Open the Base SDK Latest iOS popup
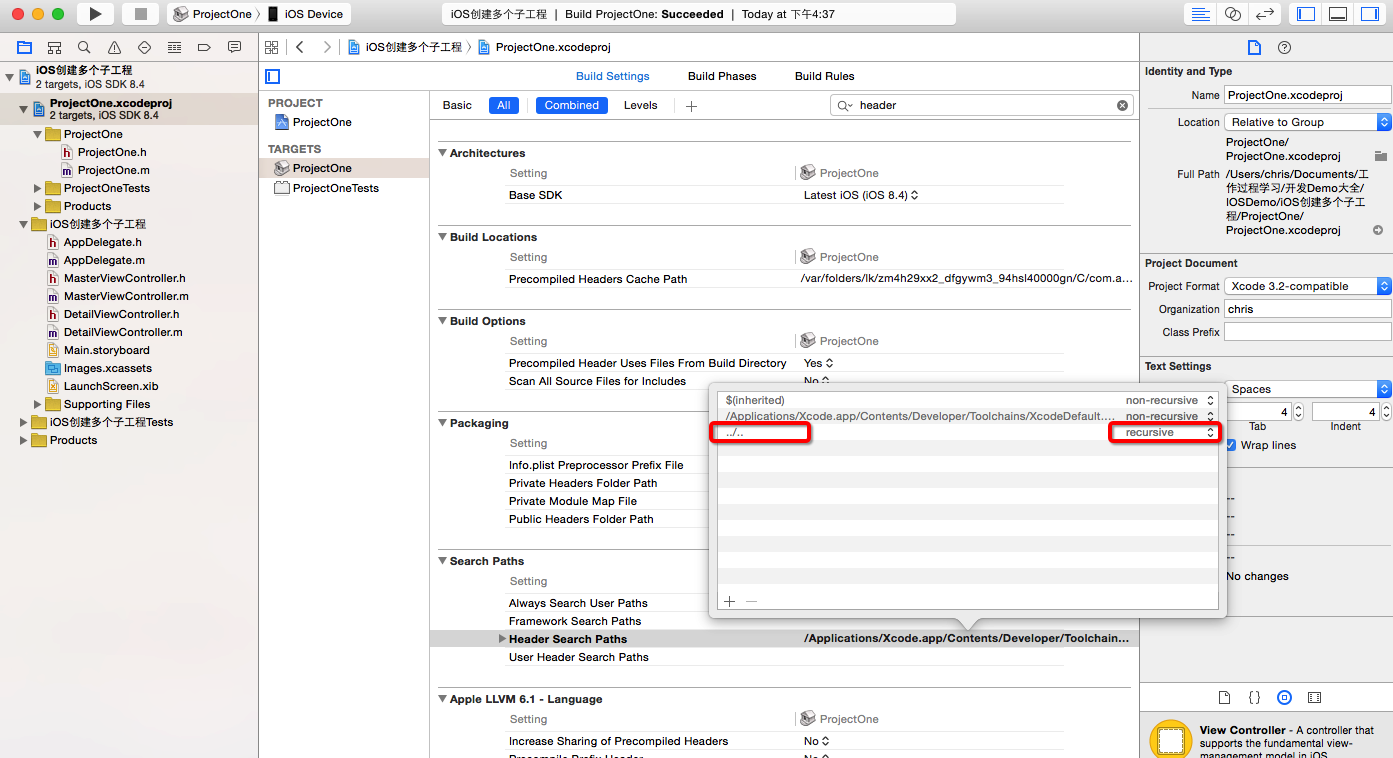Image resolution: width=1393 pixels, height=758 pixels. pos(861,195)
